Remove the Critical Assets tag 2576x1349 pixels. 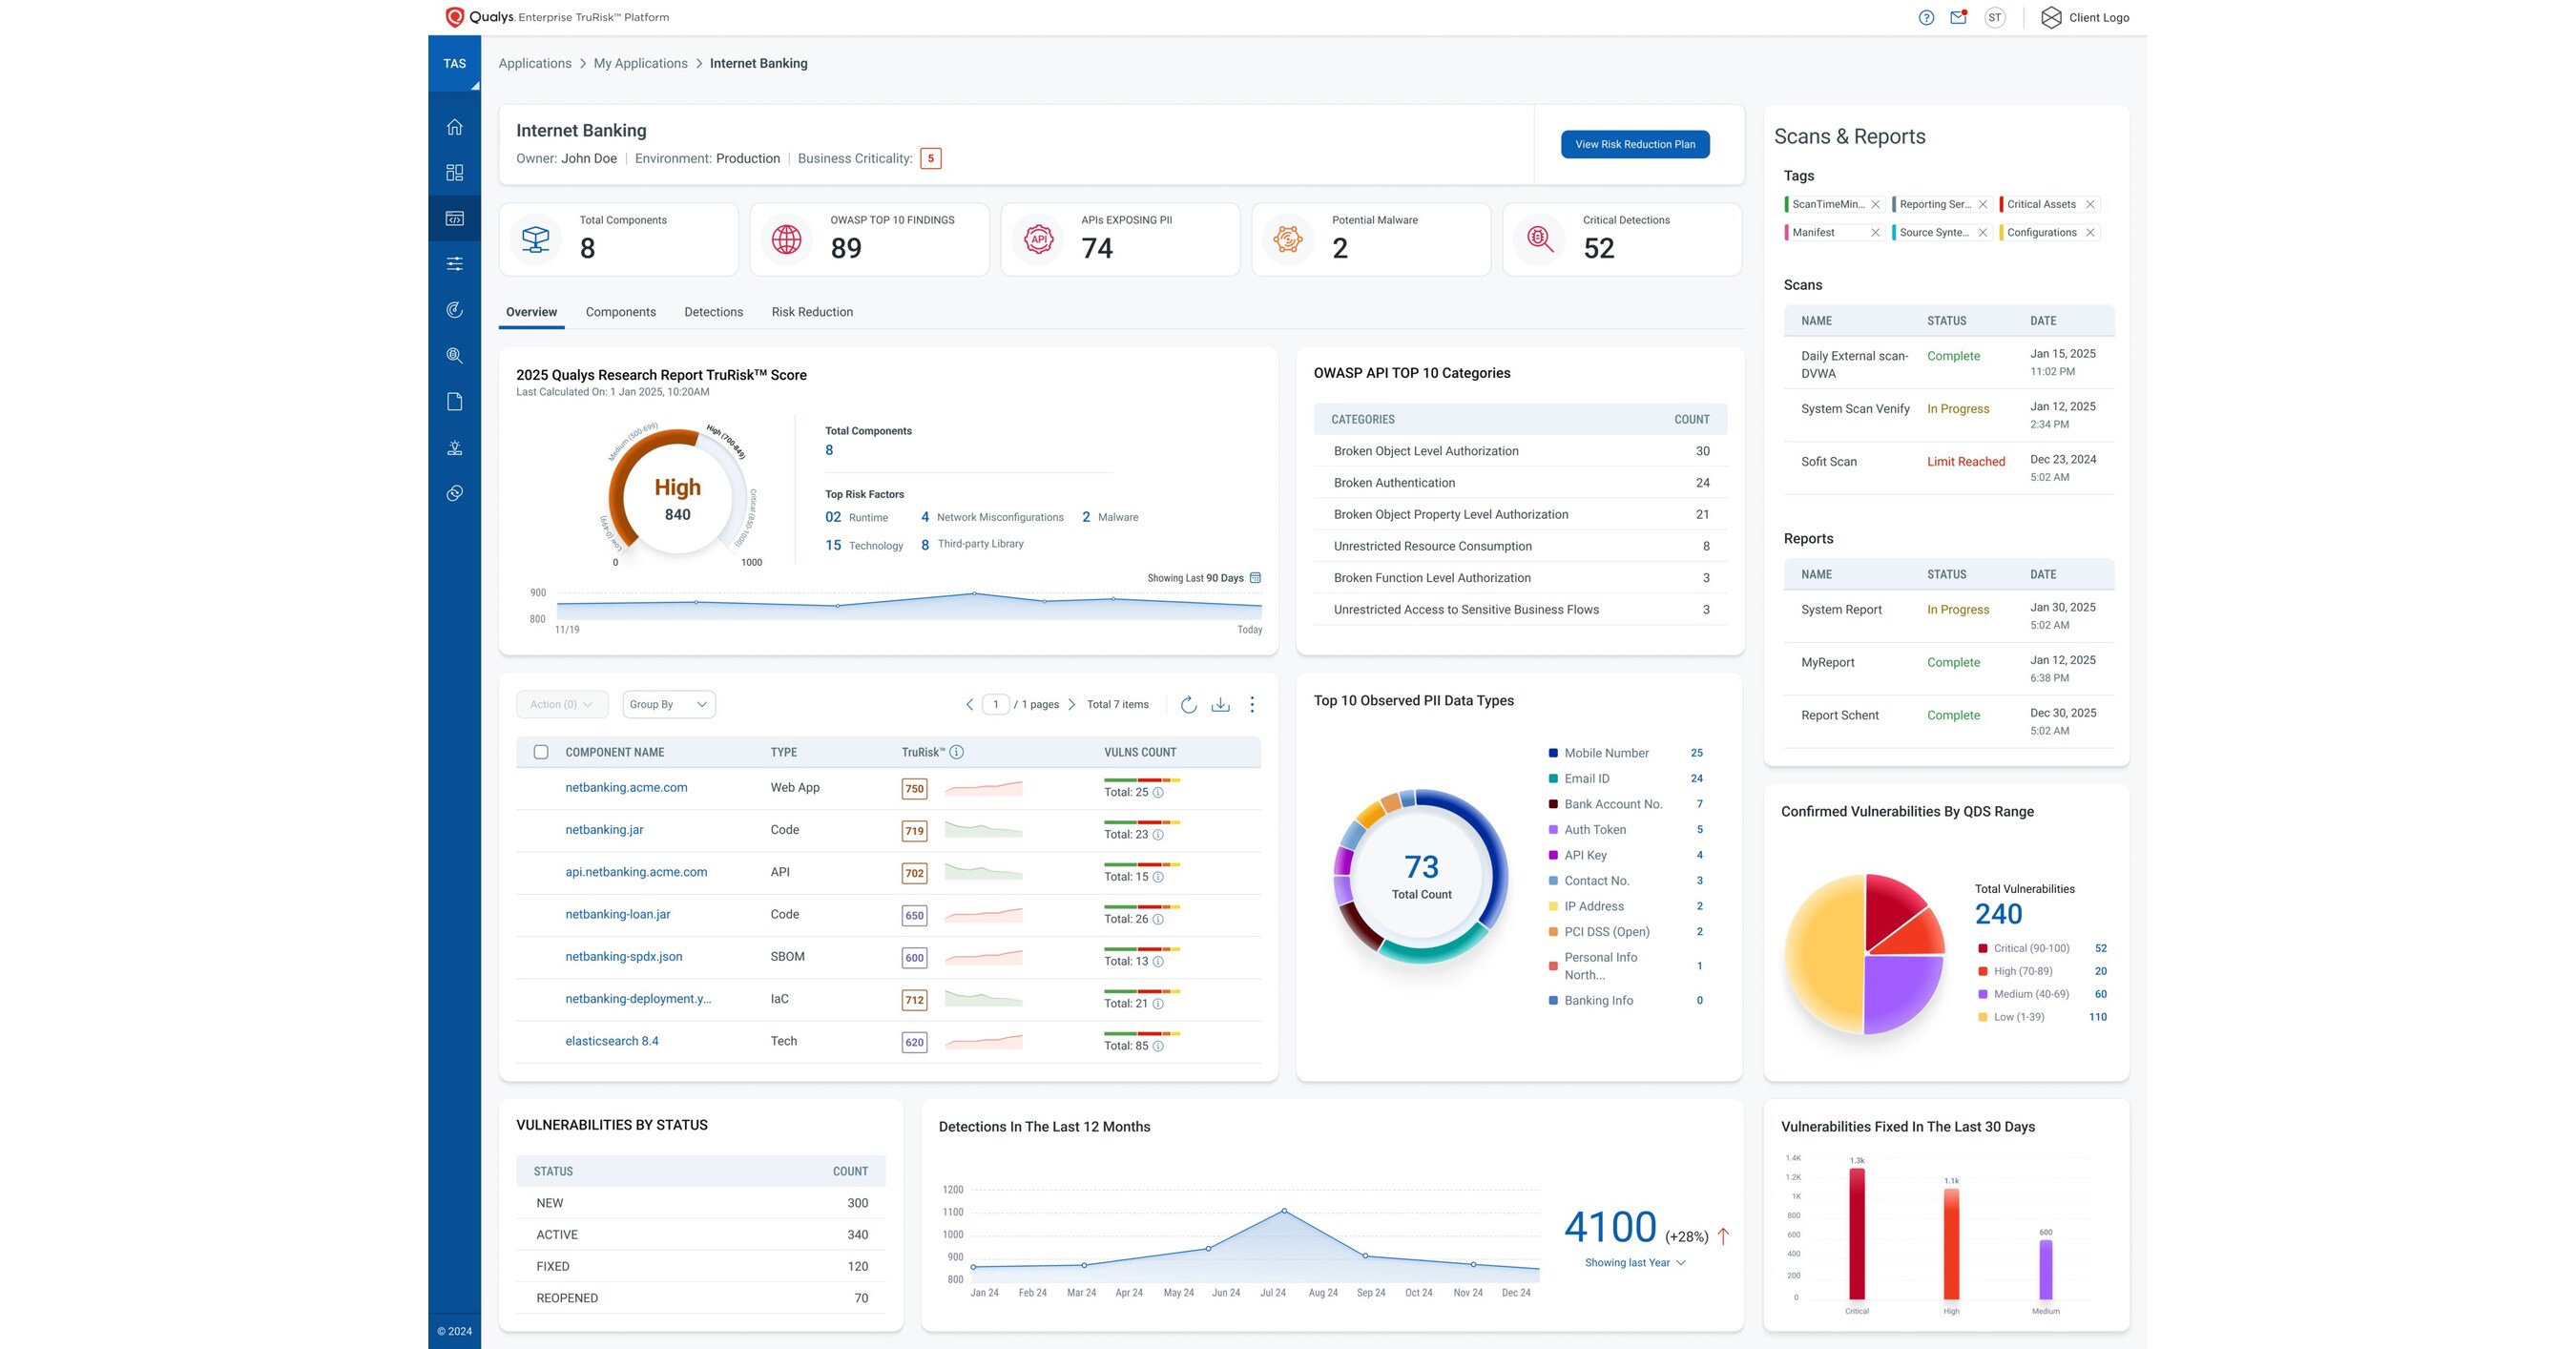click(2091, 204)
